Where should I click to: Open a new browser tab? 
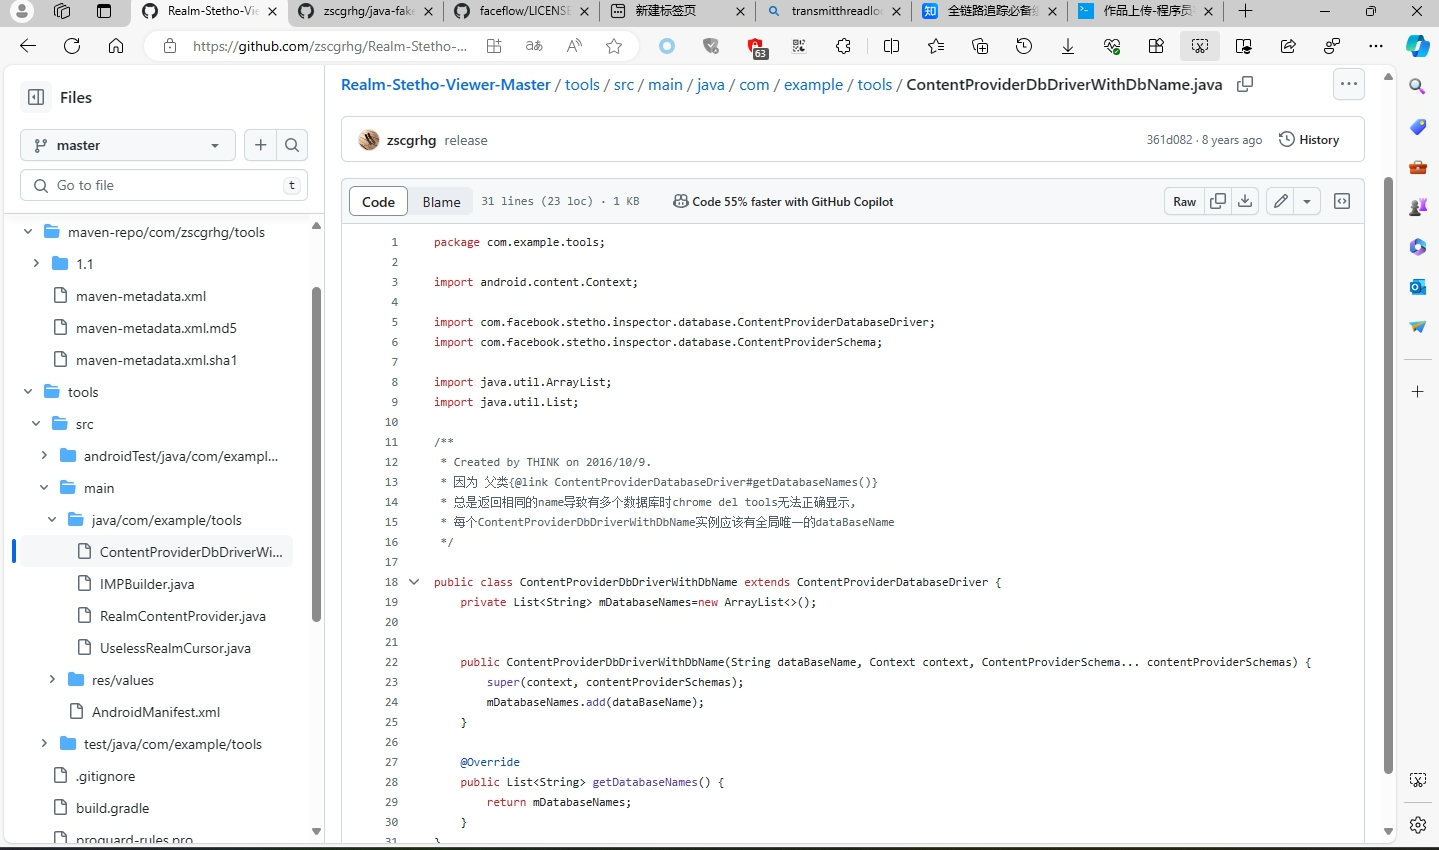tap(1245, 11)
